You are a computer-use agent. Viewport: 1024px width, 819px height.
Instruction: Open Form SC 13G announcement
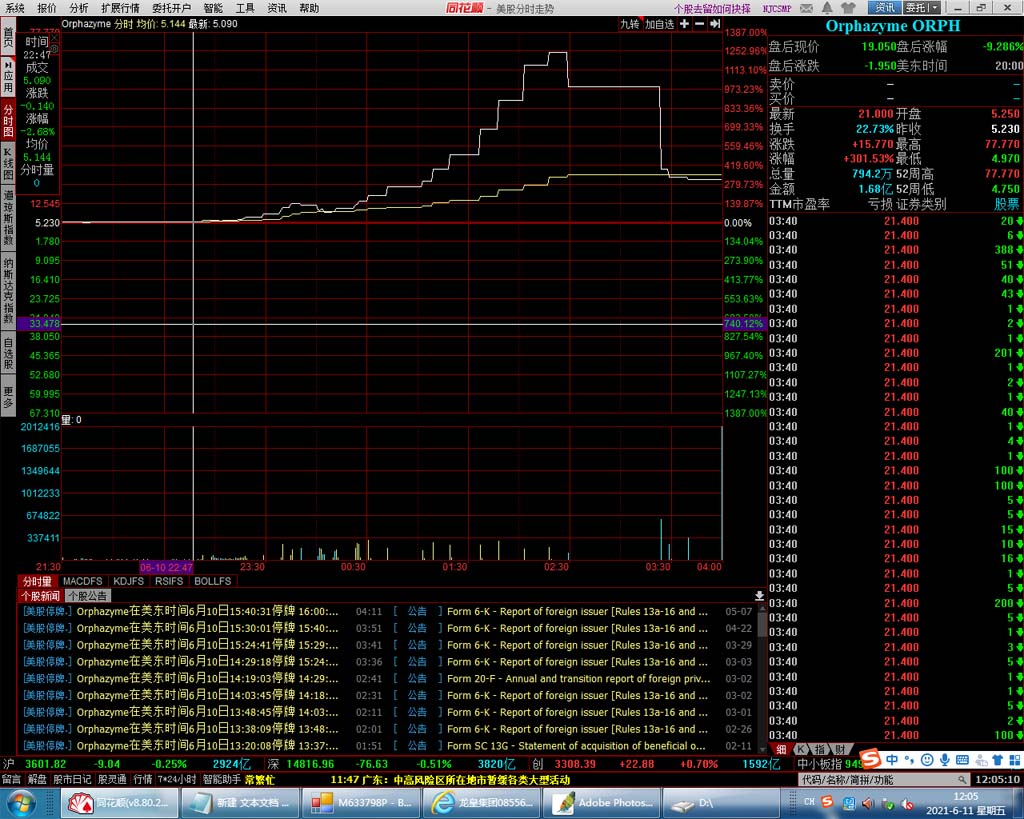(x=576, y=746)
